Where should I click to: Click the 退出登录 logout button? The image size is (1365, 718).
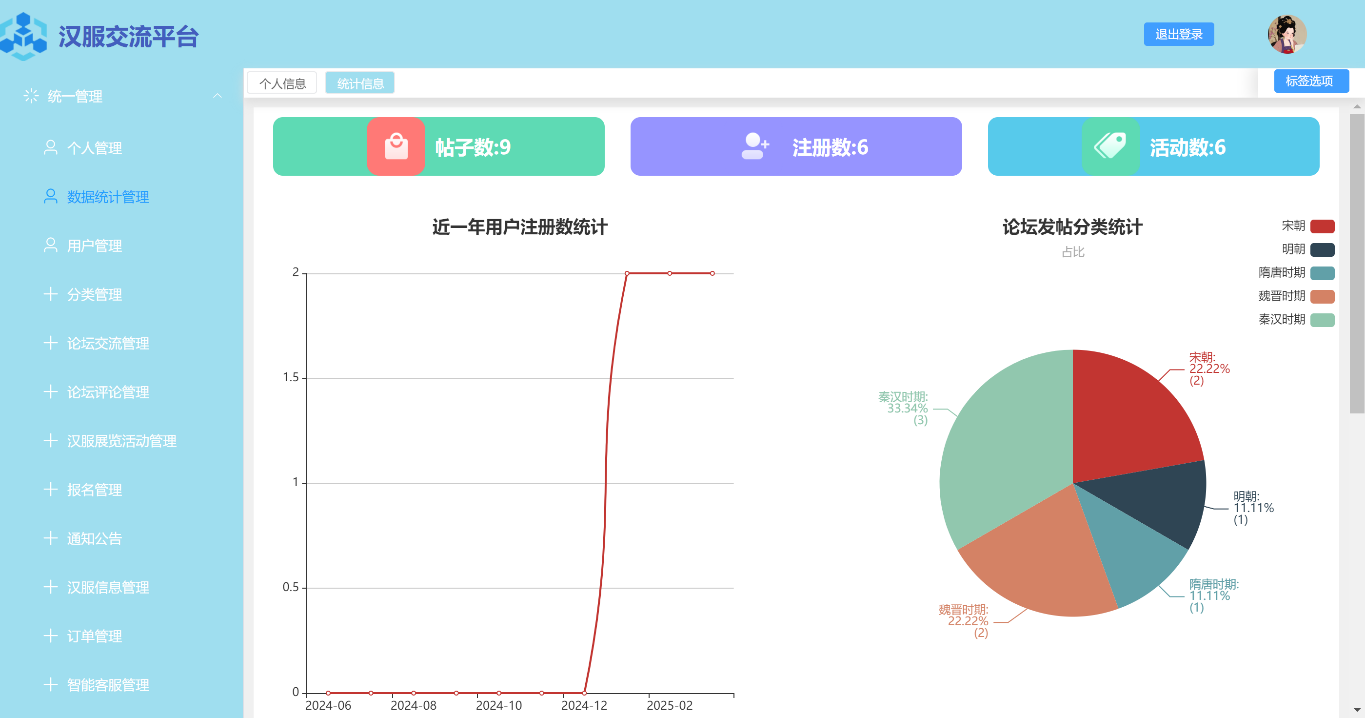pos(1179,34)
